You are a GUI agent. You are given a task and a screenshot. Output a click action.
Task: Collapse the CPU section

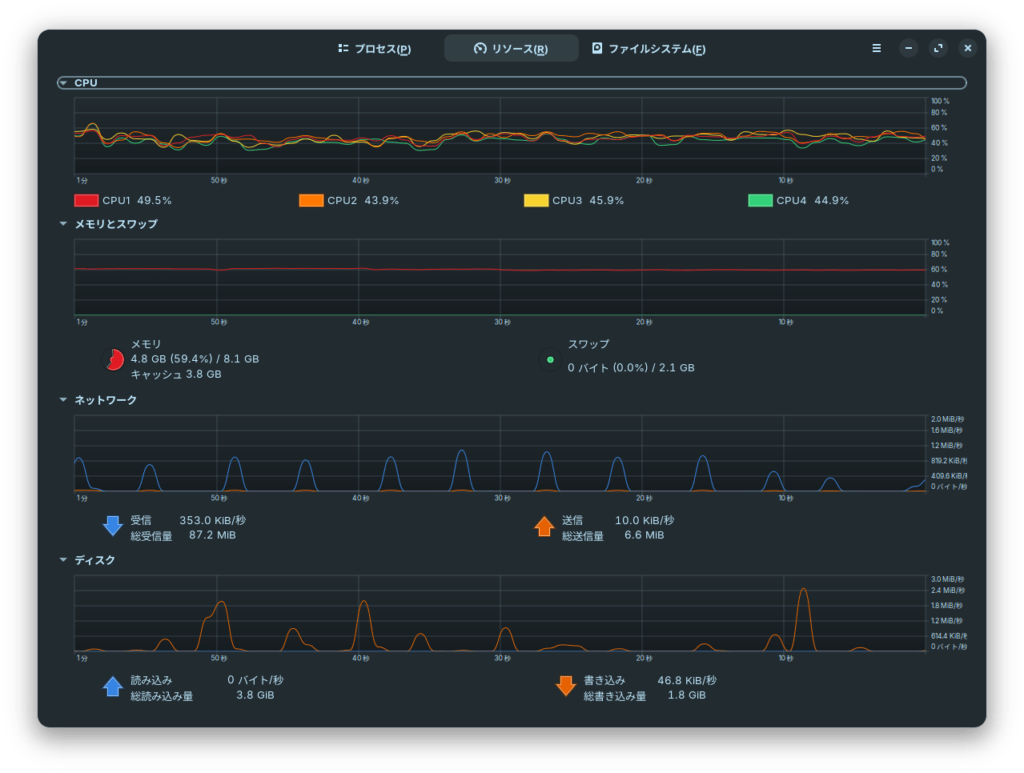[x=63, y=83]
